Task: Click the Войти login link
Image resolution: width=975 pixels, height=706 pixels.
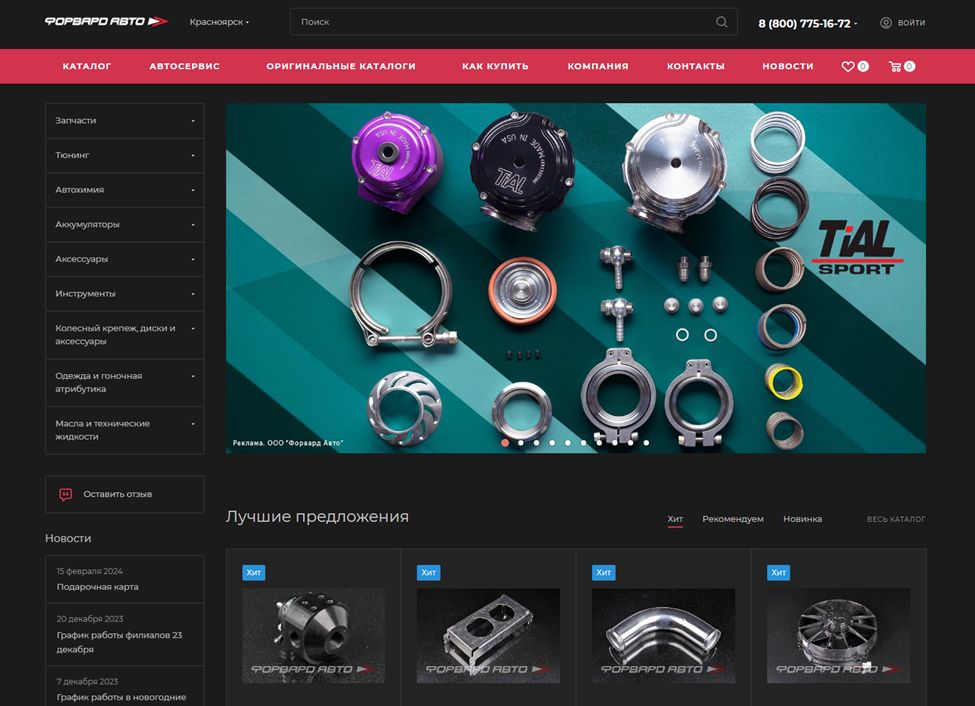Action: click(x=912, y=22)
